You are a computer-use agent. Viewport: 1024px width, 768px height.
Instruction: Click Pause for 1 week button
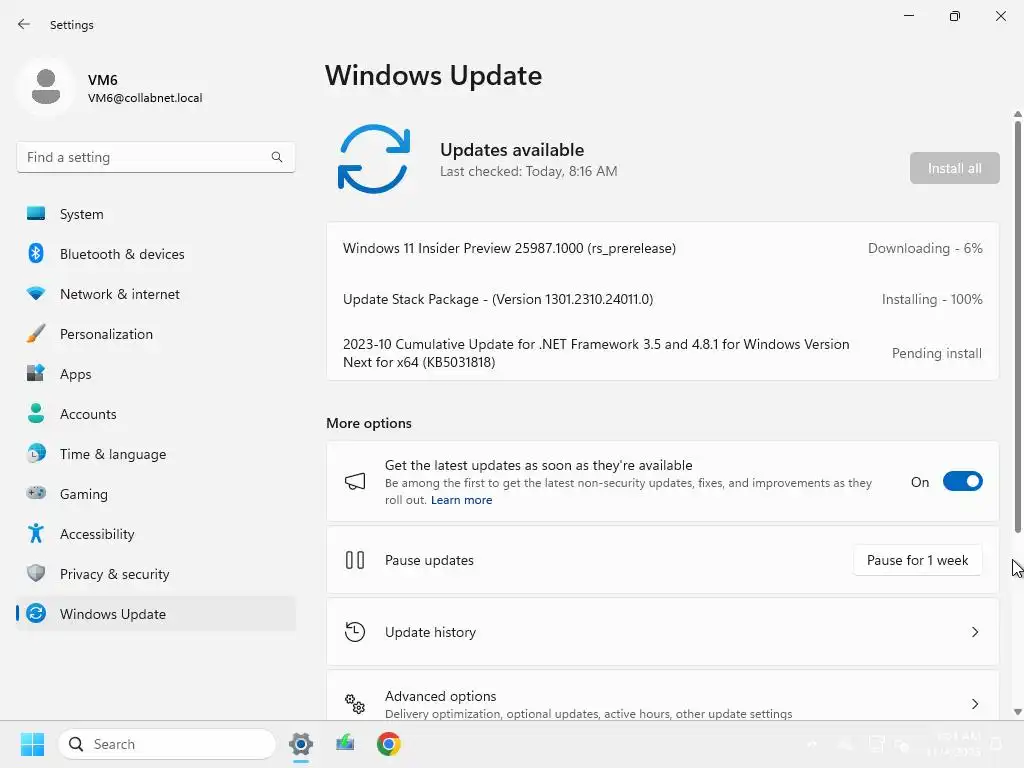click(917, 560)
